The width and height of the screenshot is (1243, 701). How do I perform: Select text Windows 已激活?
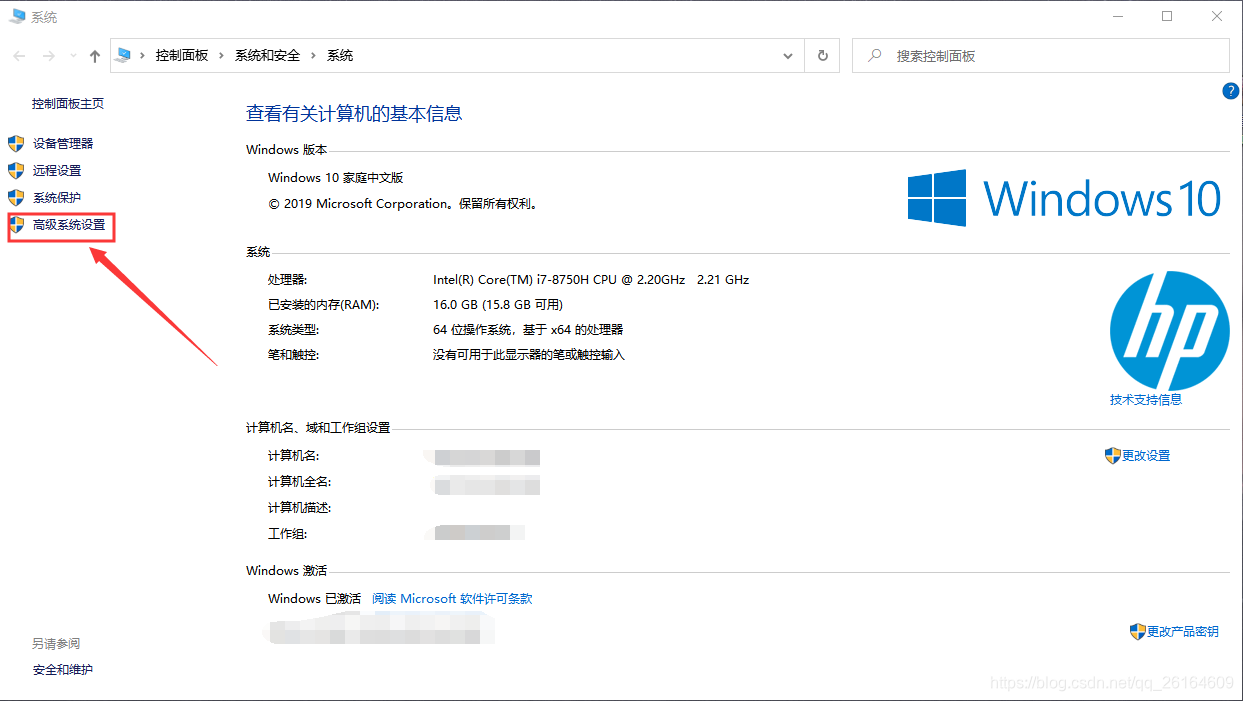[x=314, y=599]
